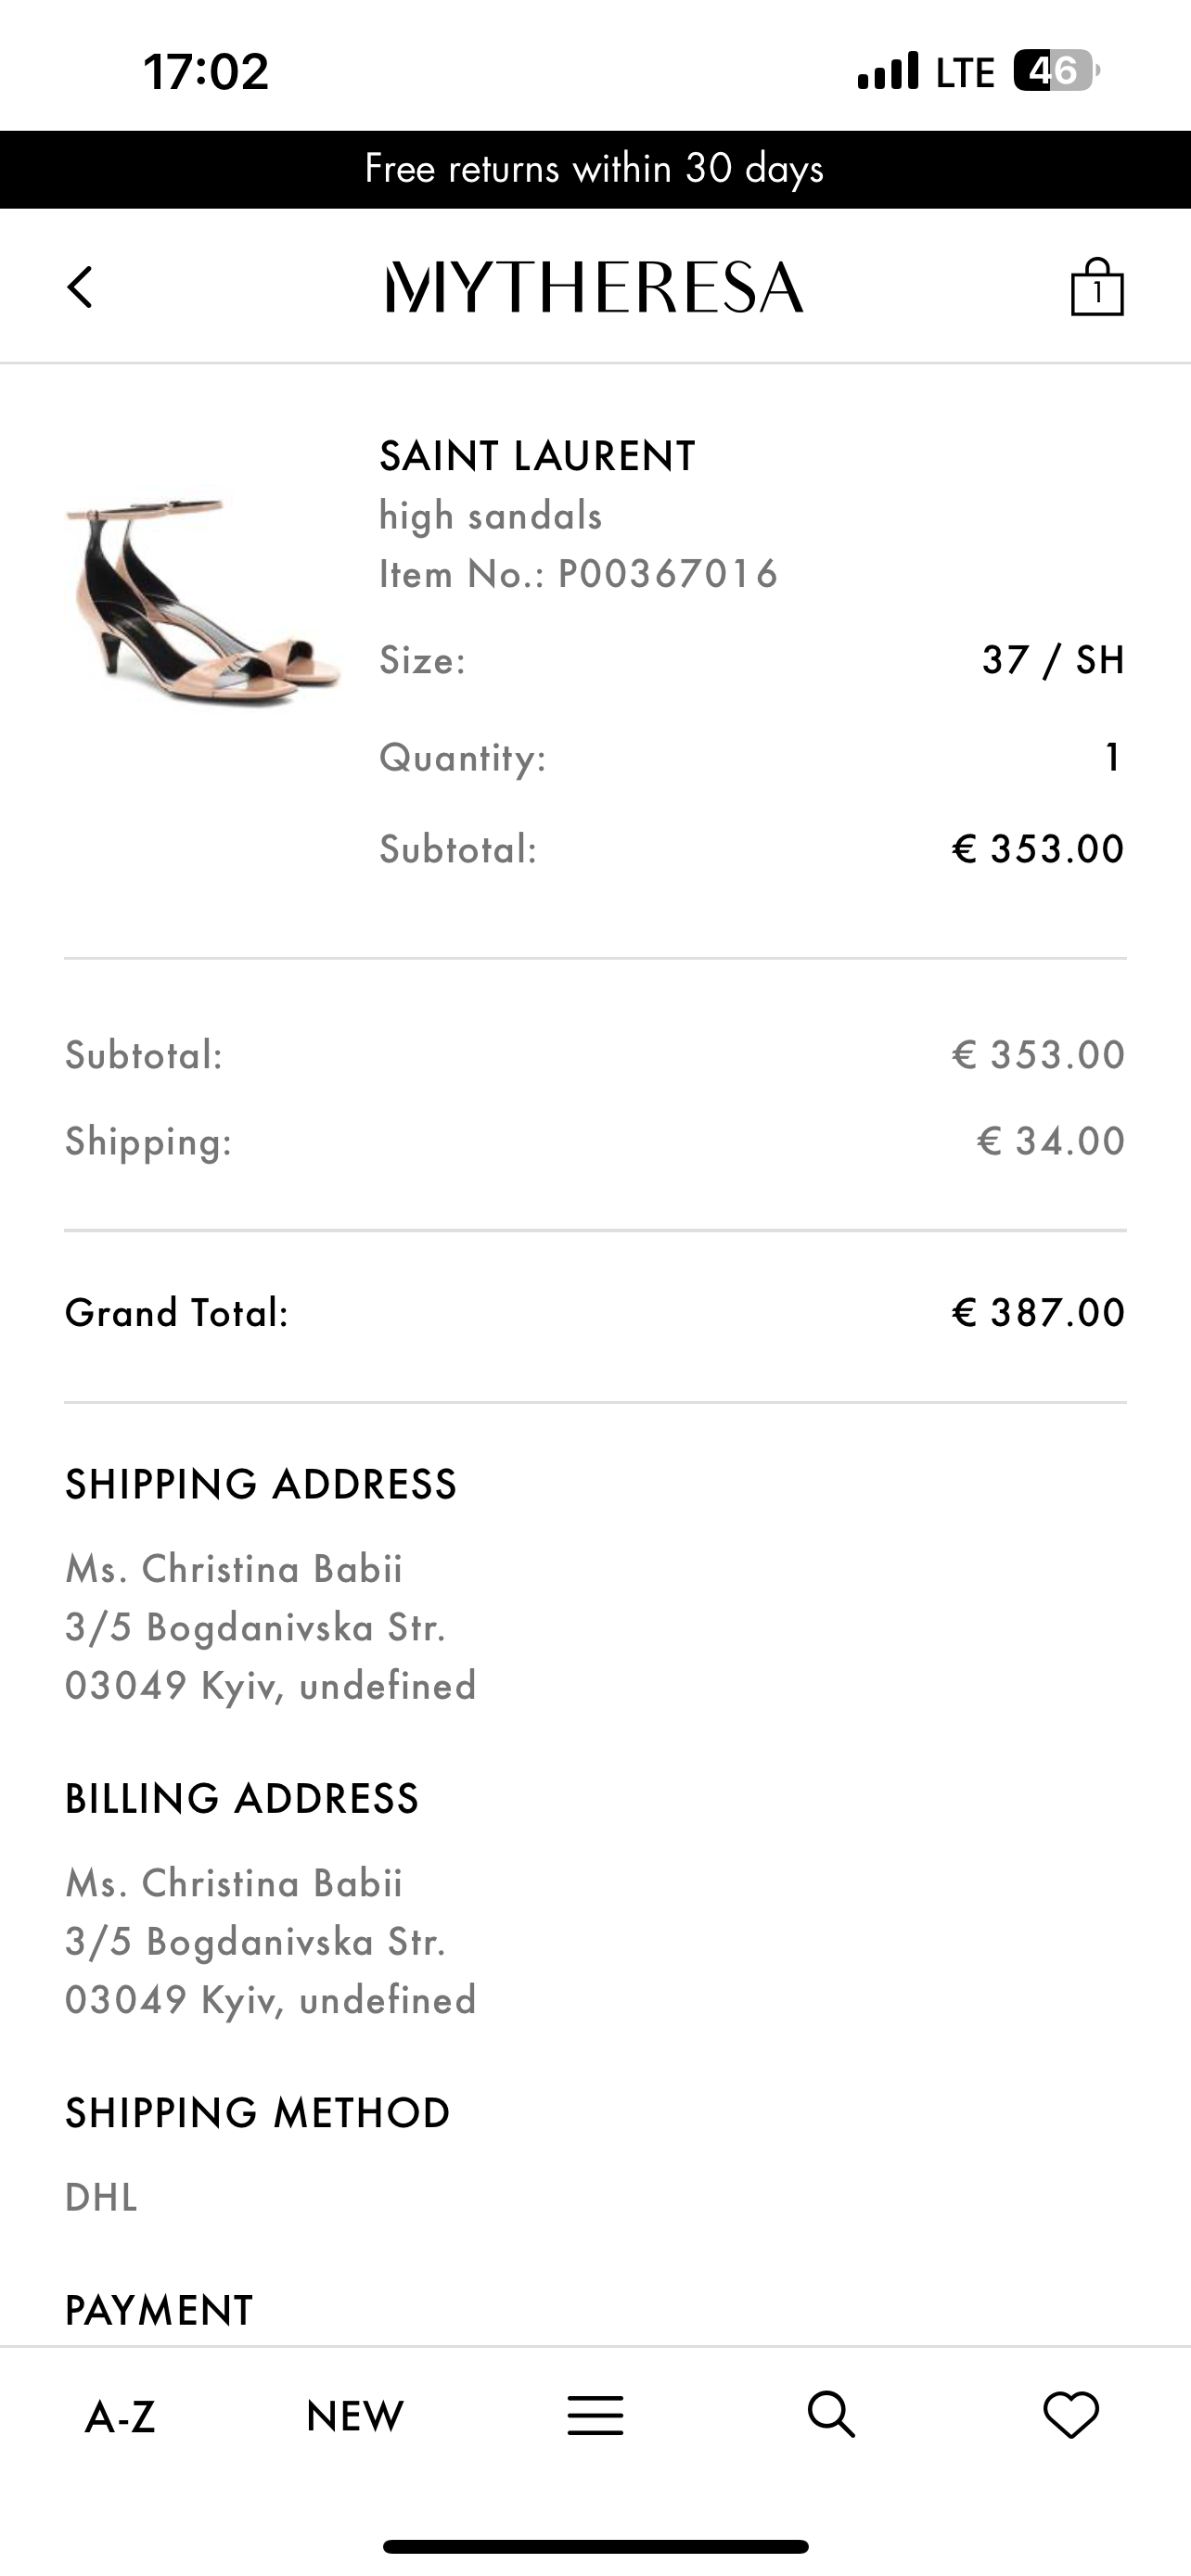This screenshot has width=1191, height=2576.
Task: Tap the DHL shipping method text
Action: (101, 2197)
